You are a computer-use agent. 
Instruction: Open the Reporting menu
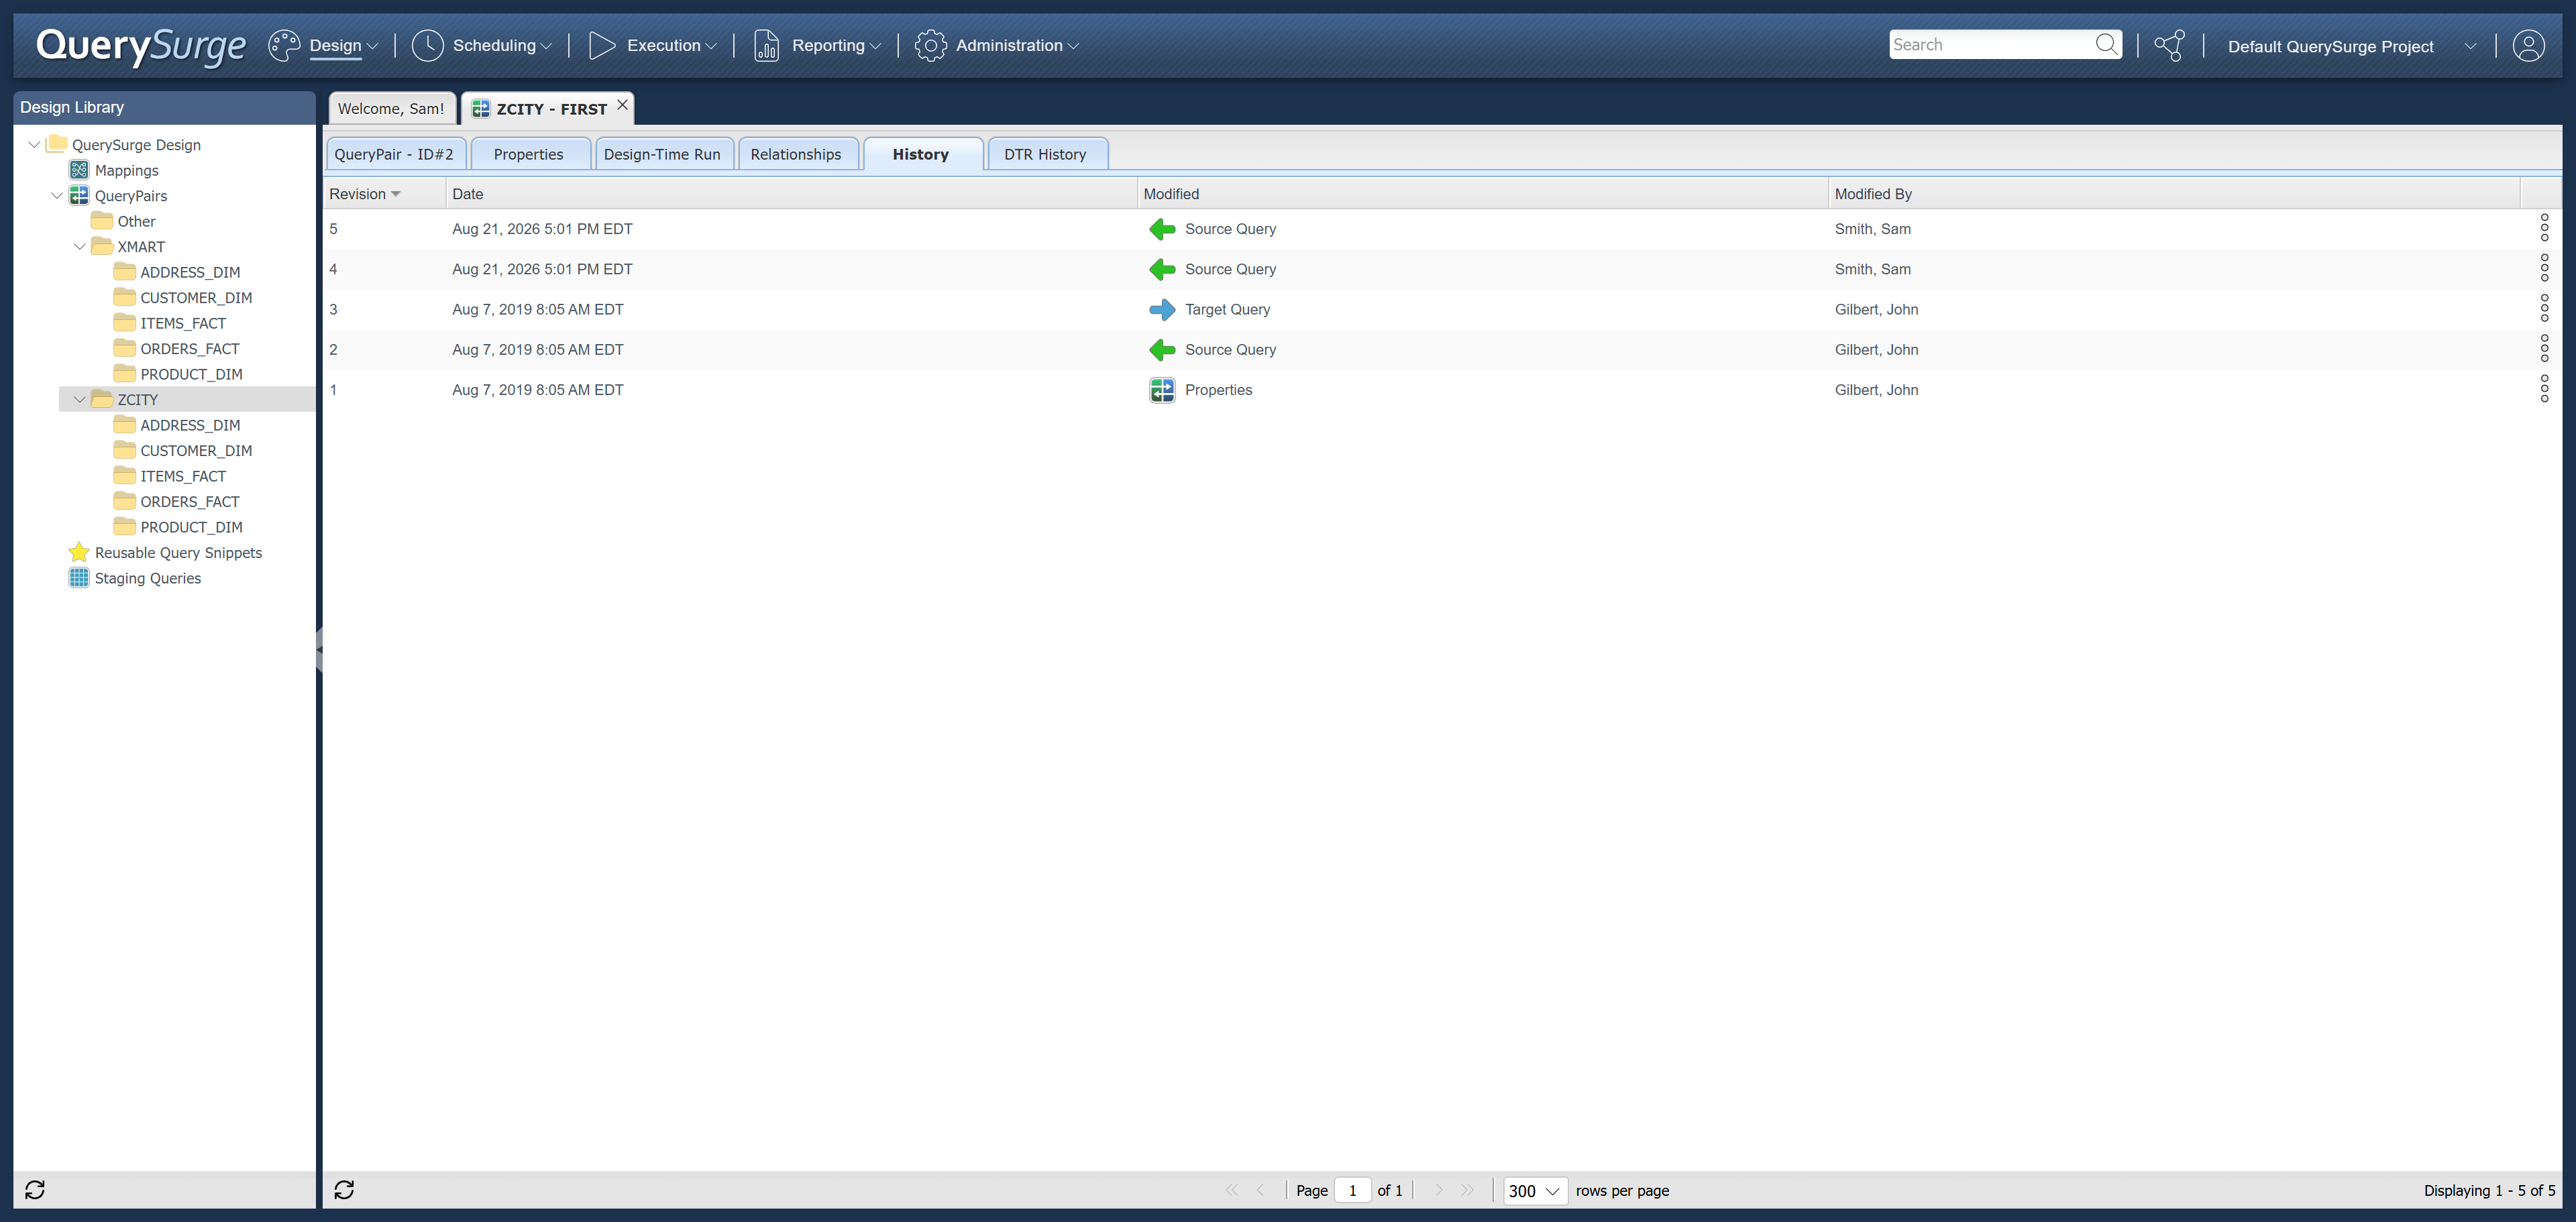pyautogui.click(x=836, y=45)
